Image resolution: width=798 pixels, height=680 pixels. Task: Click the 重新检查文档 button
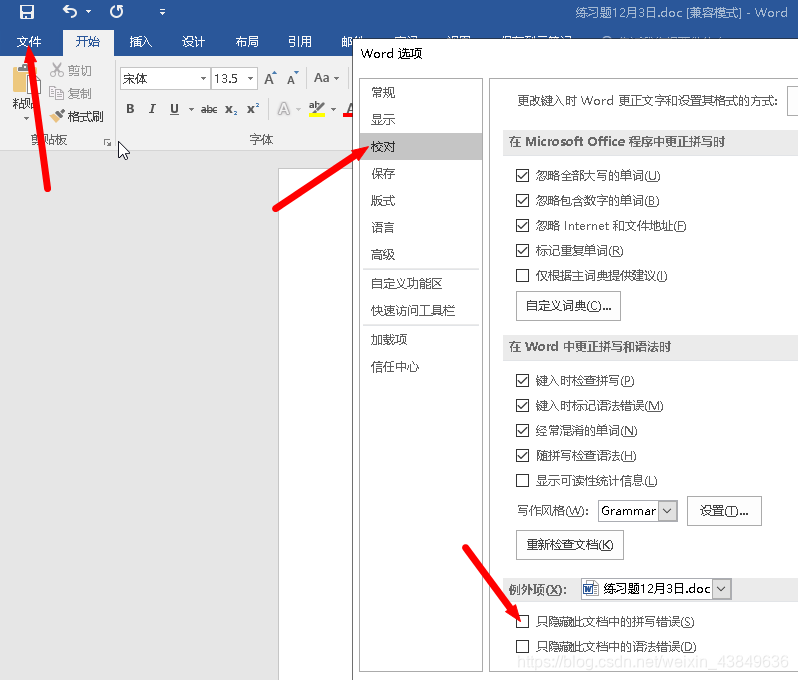[569, 545]
